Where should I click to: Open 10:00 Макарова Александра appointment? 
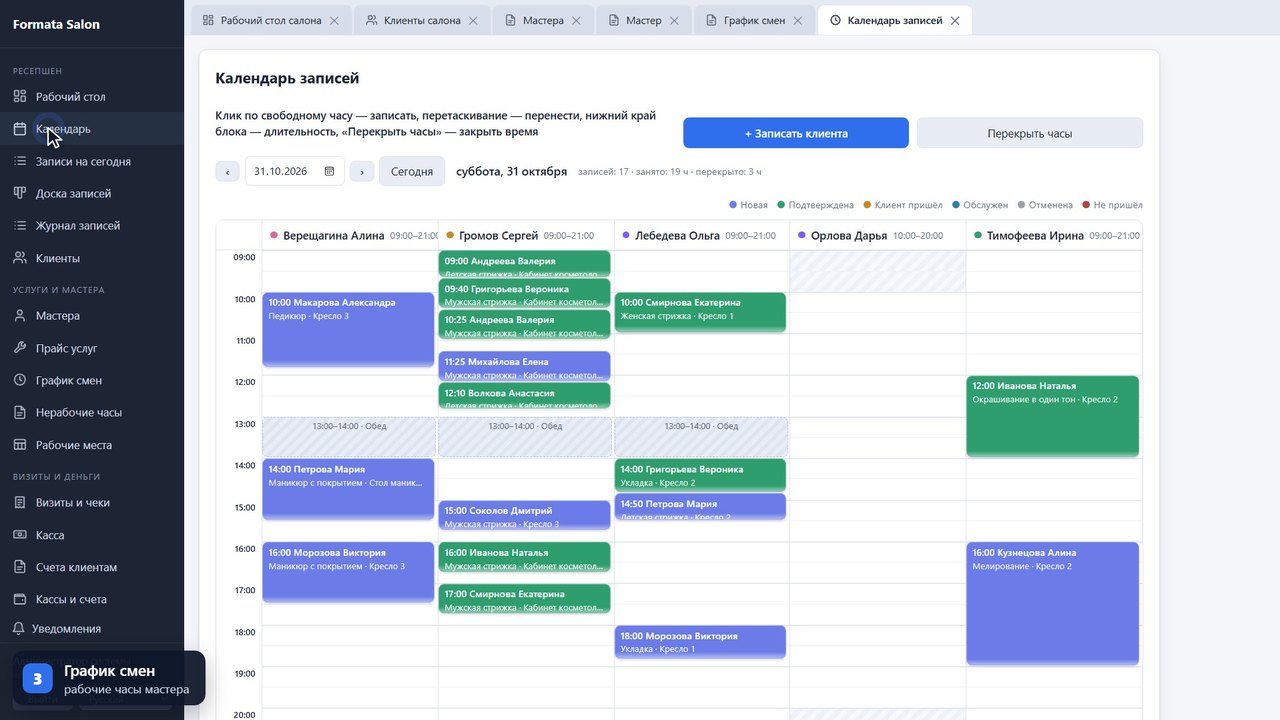click(348, 330)
